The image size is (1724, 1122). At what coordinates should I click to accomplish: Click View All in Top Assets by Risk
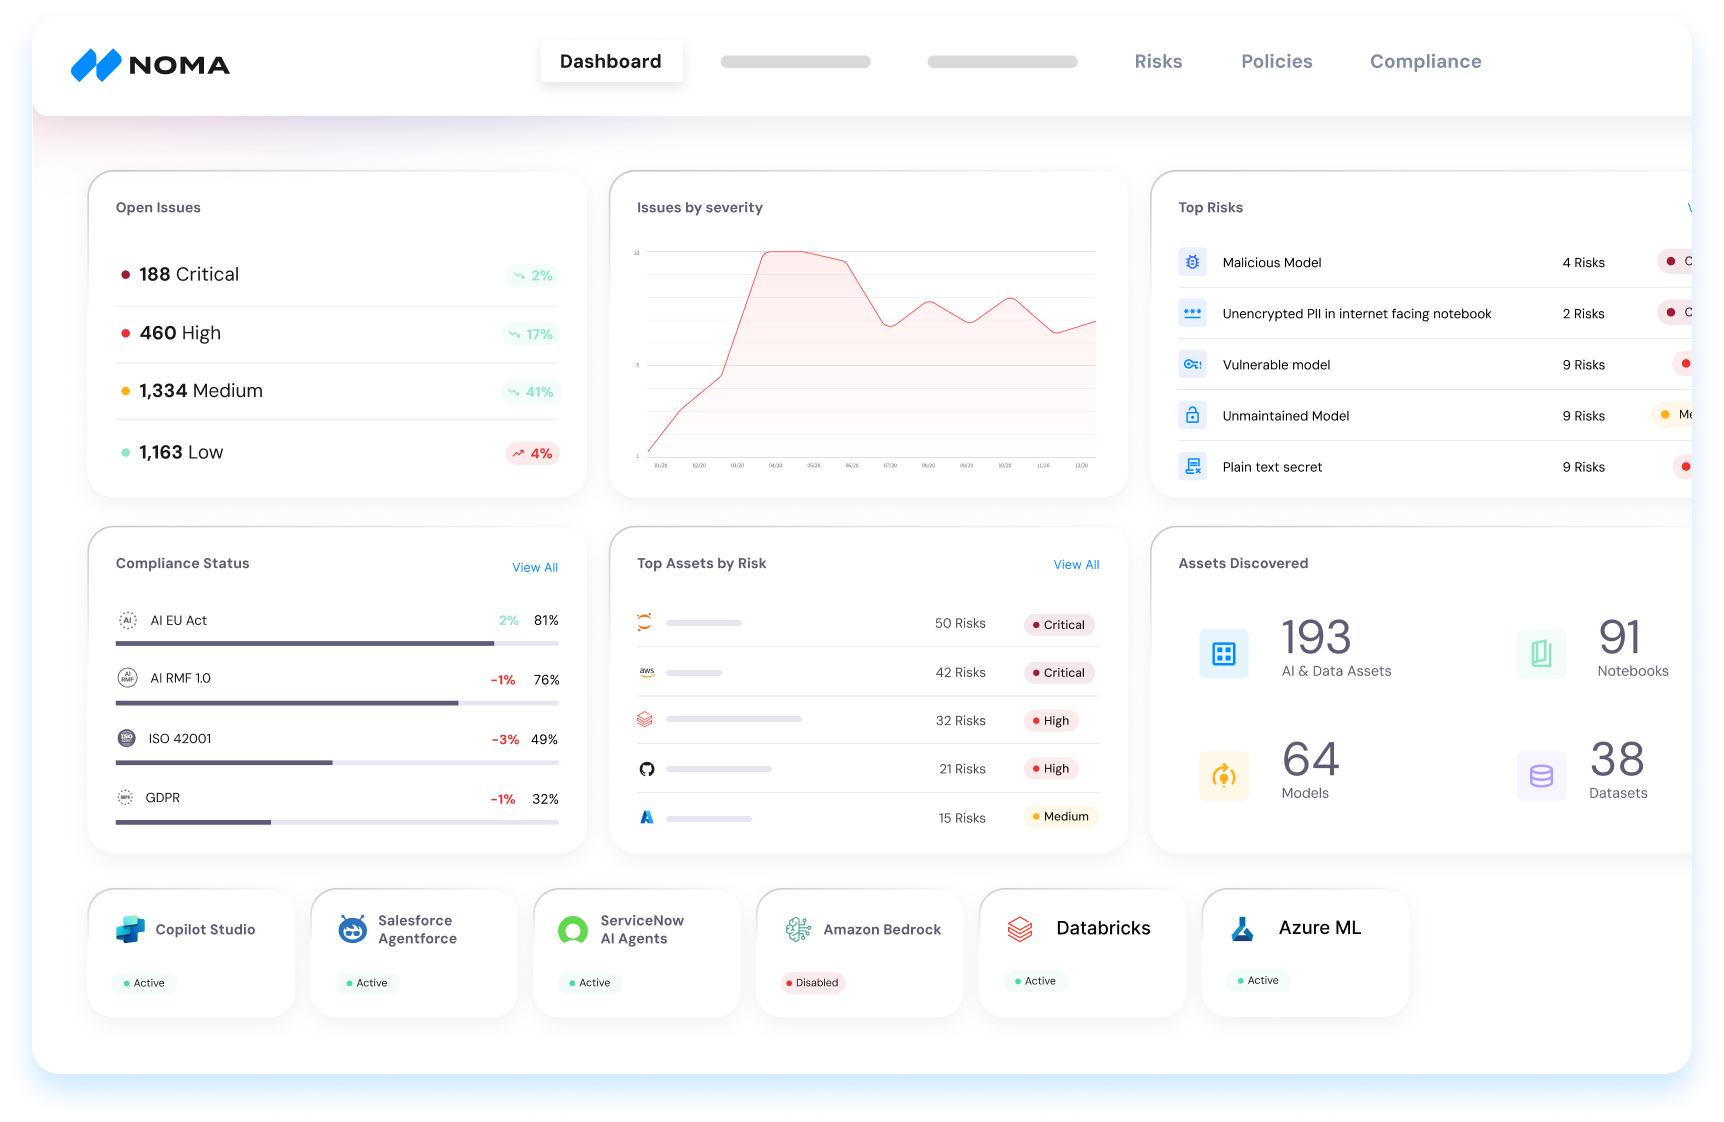(x=1076, y=565)
